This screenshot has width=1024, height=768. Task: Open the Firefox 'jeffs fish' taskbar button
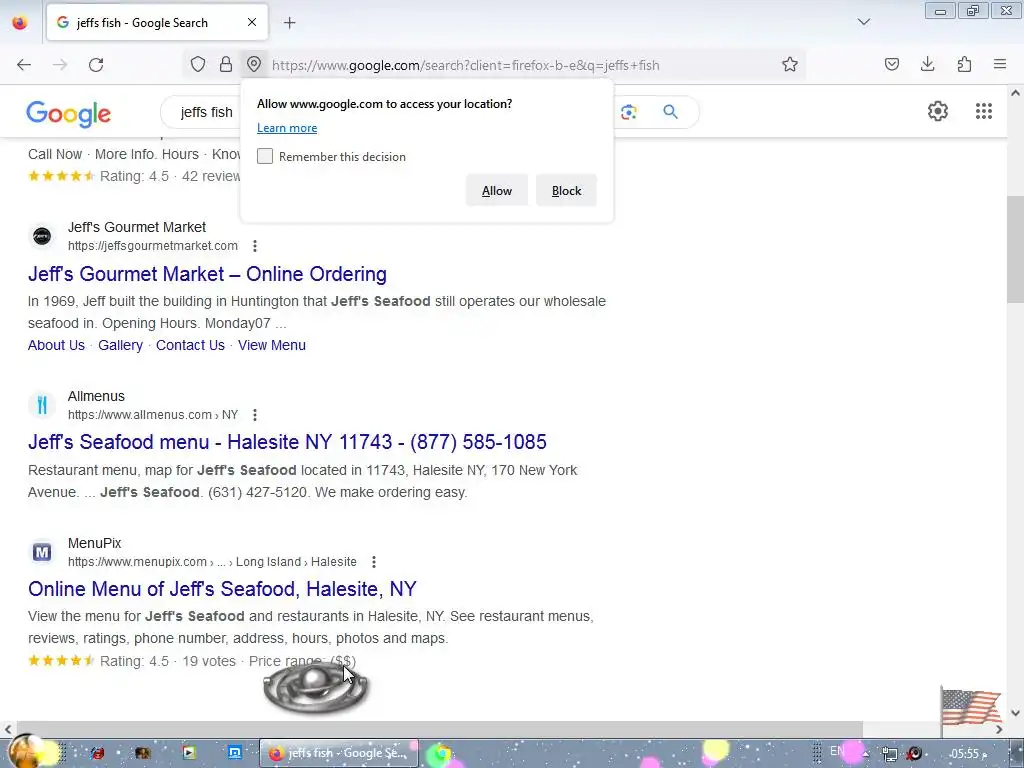[x=338, y=753]
